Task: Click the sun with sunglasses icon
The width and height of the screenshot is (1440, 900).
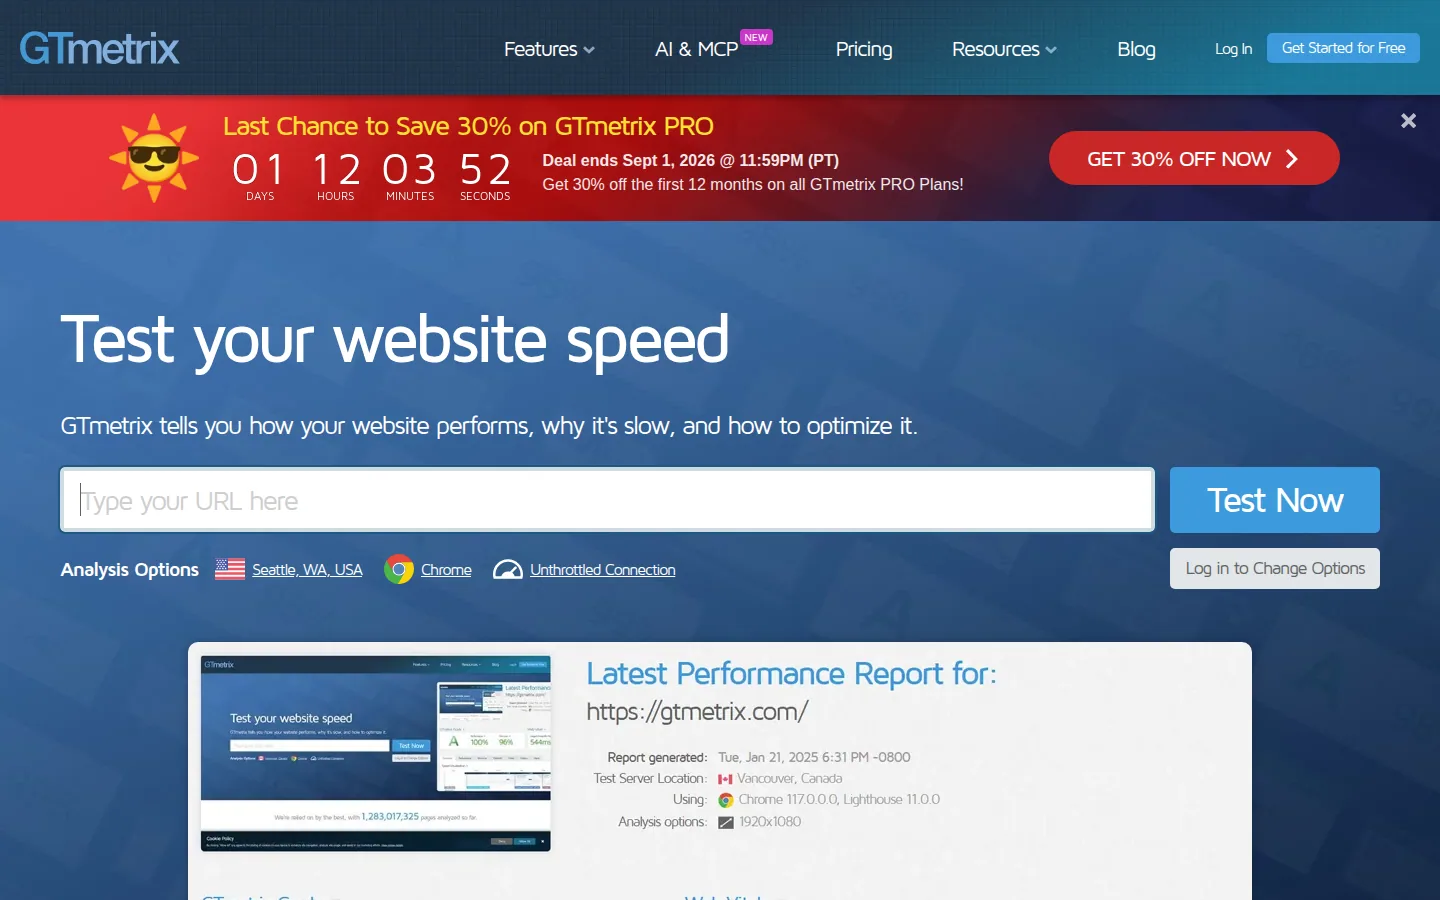Action: [x=154, y=158]
